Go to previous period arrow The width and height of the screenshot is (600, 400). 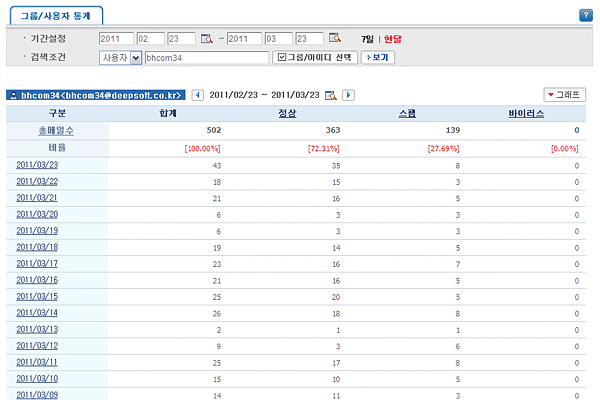tap(197, 95)
